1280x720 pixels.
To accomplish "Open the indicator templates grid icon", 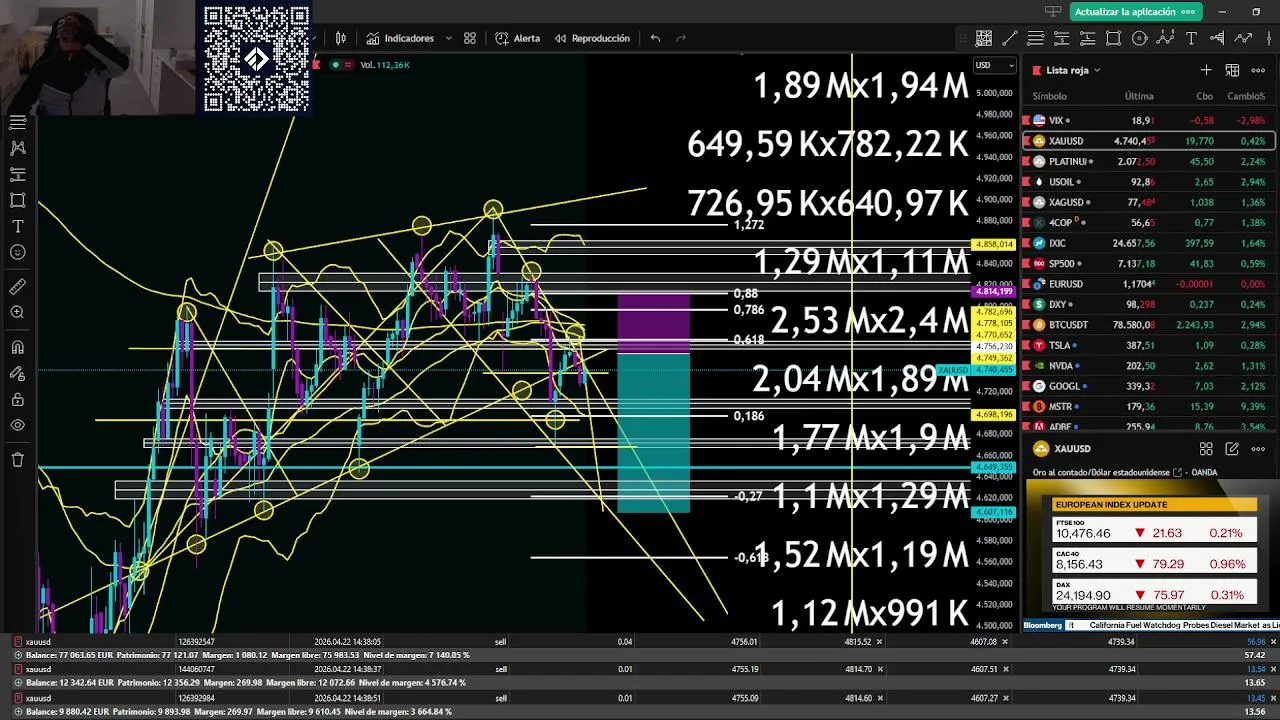I will click(470, 38).
